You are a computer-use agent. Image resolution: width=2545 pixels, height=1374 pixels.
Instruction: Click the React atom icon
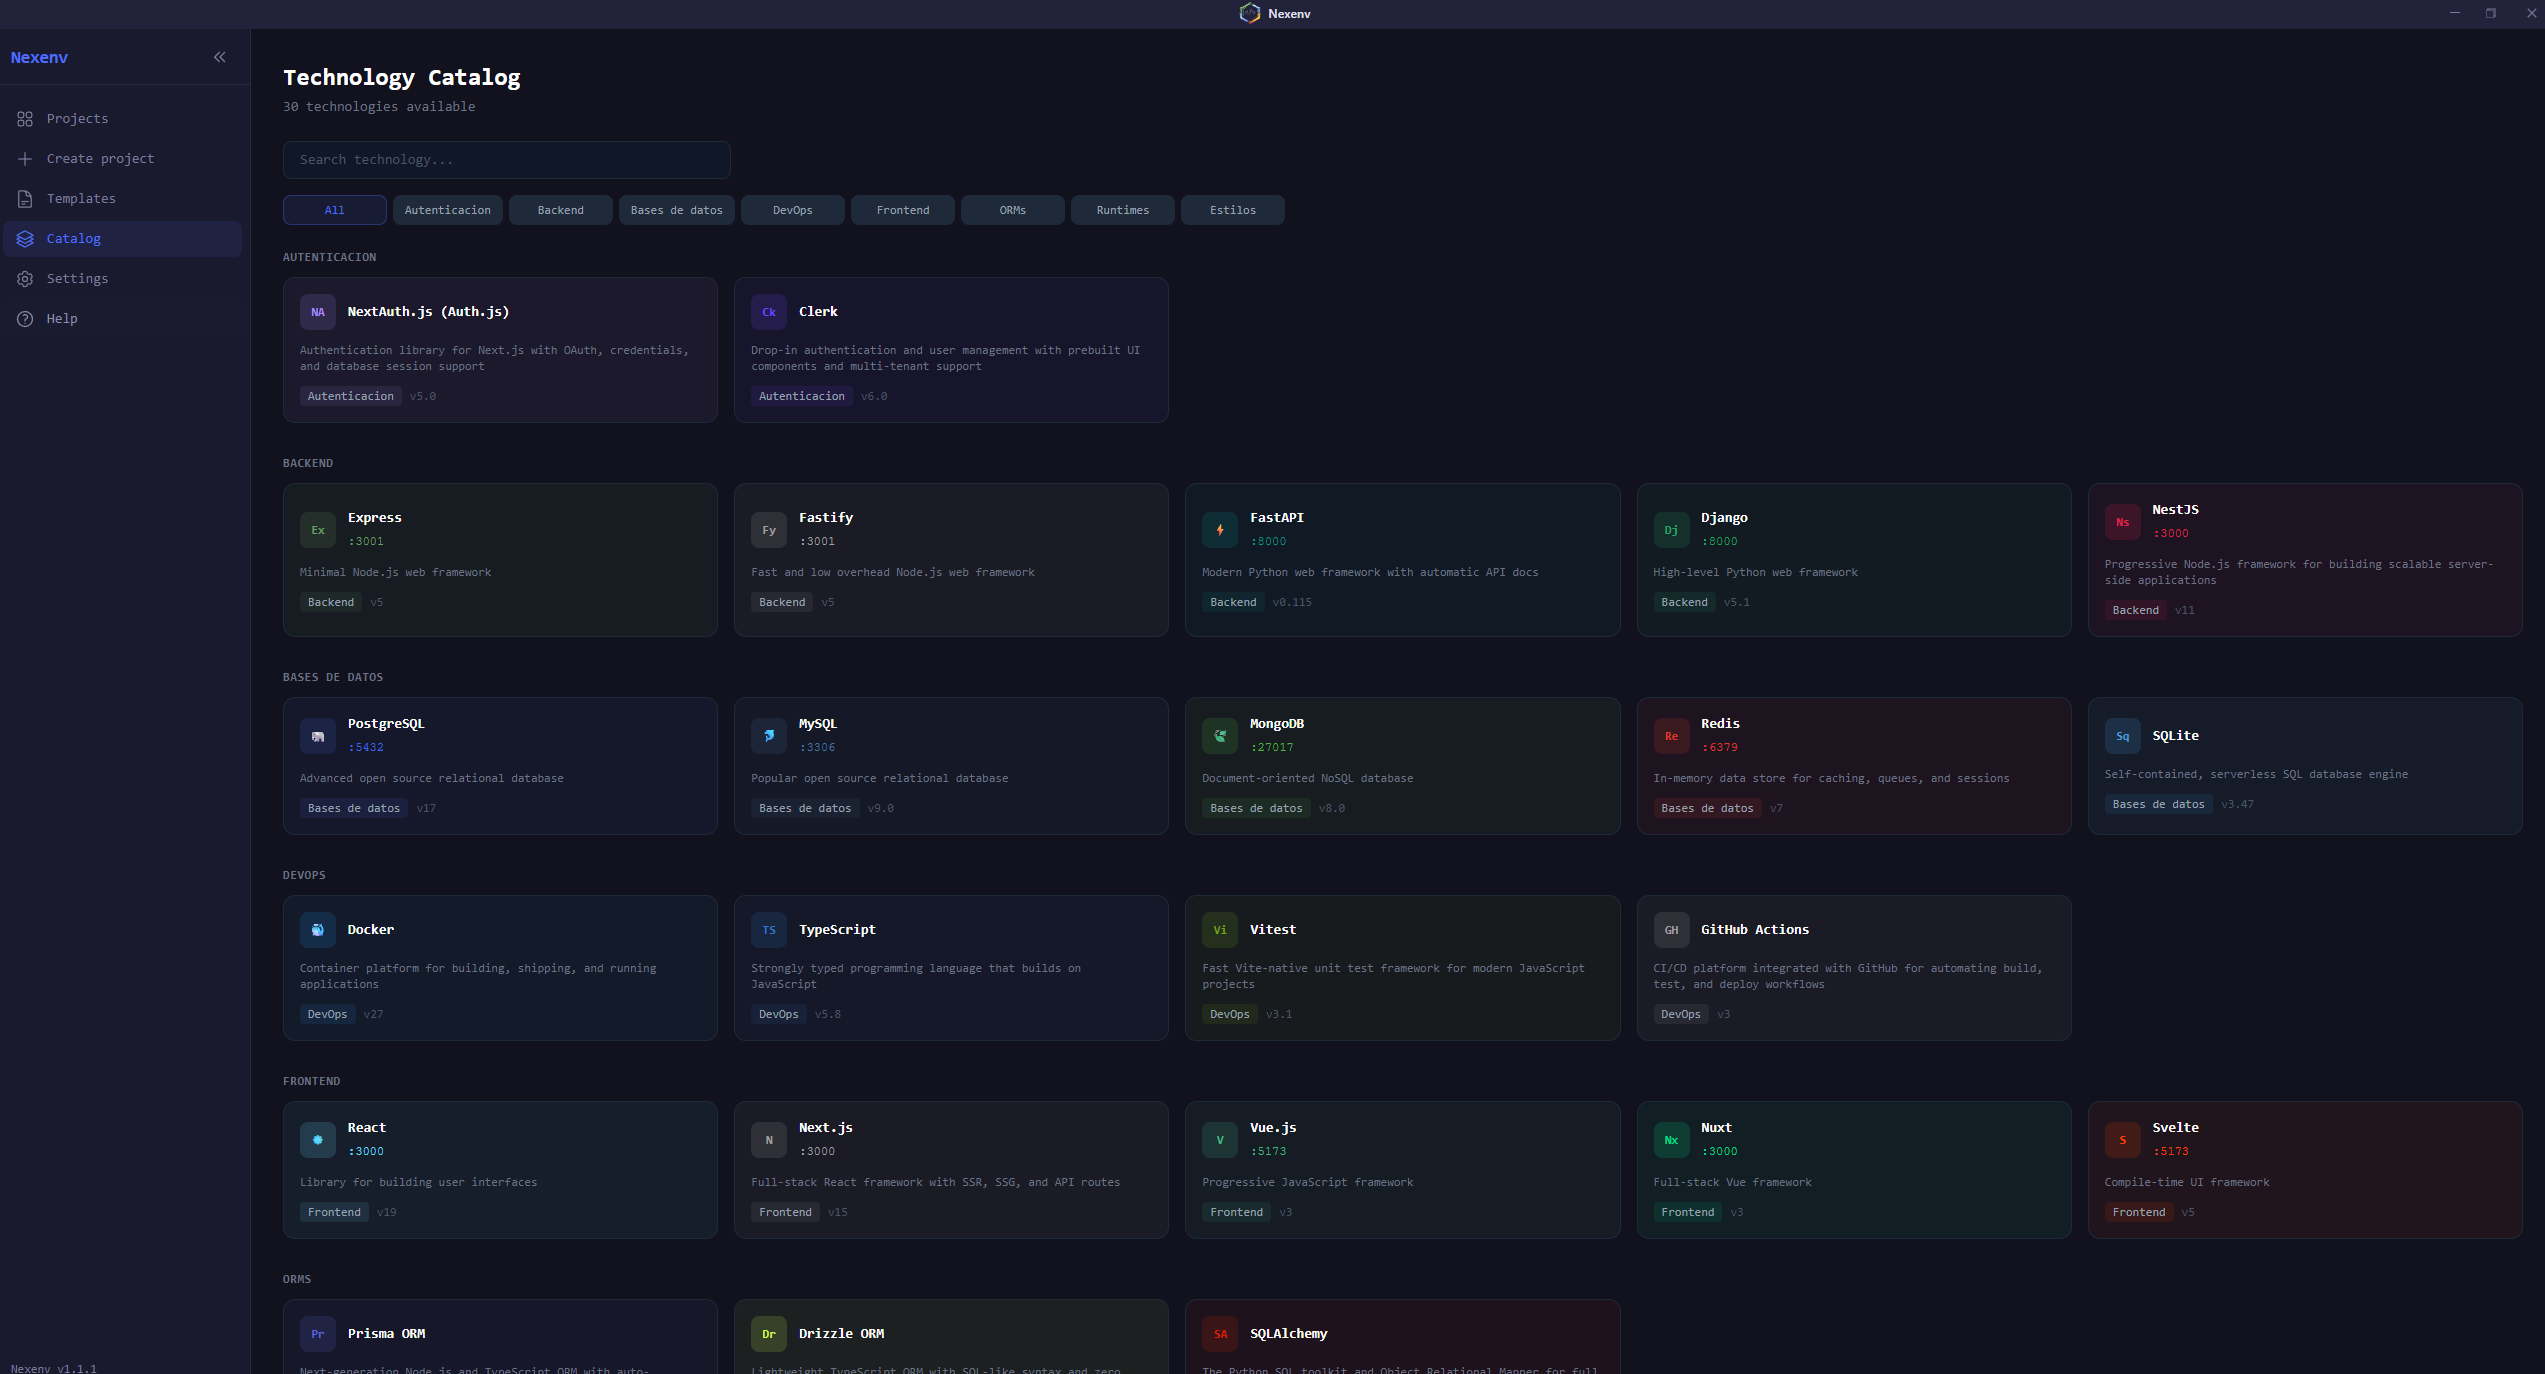pyautogui.click(x=318, y=1140)
